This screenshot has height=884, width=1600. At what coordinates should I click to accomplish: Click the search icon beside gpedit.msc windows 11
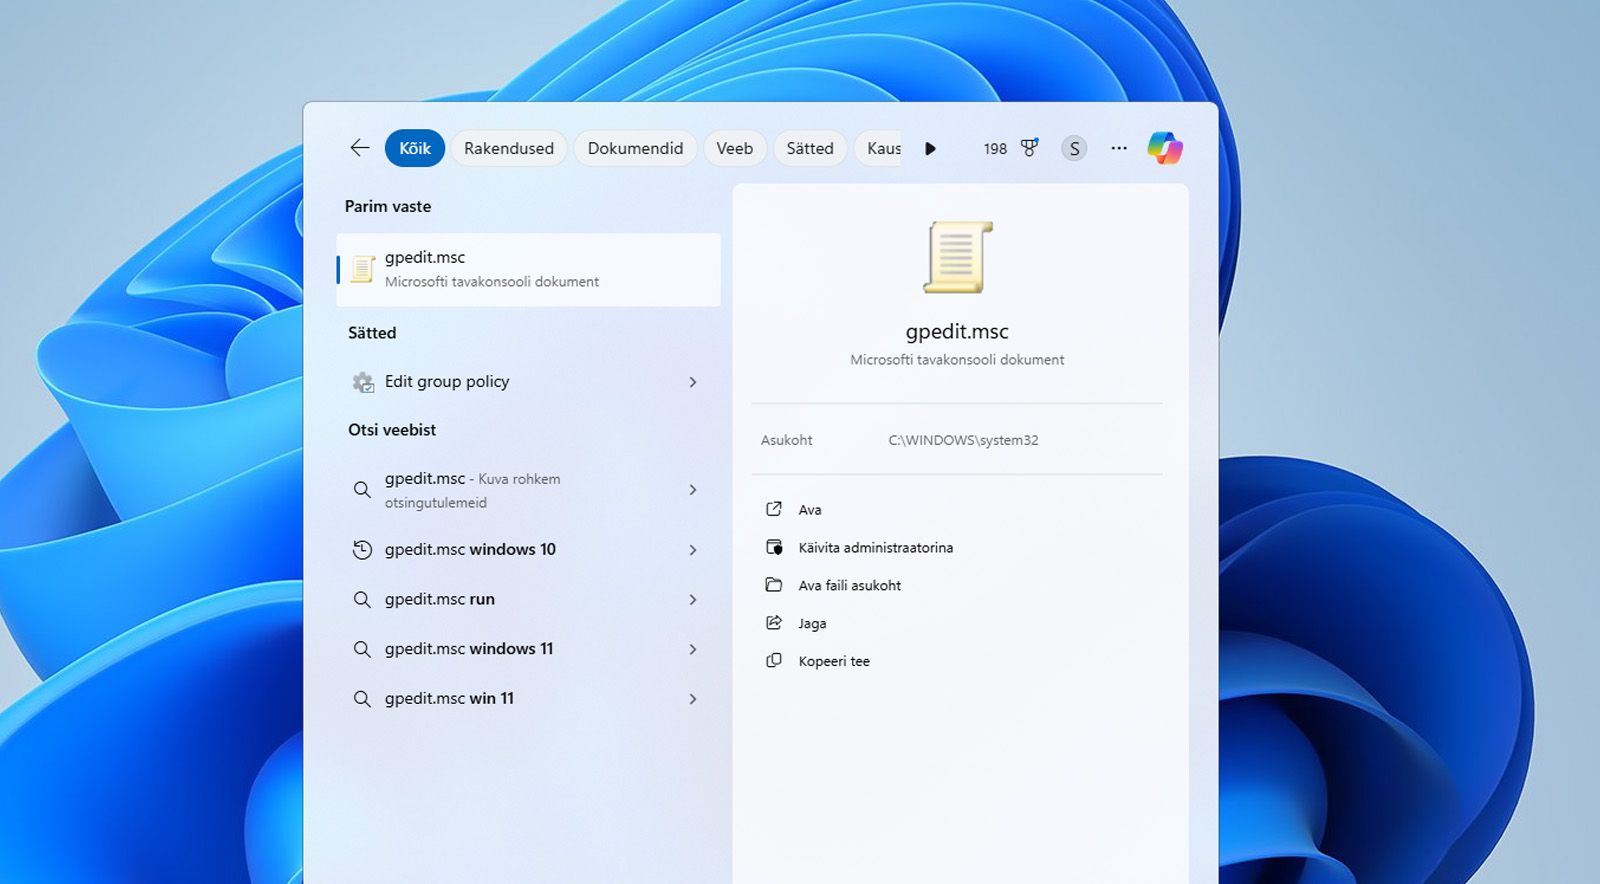click(x=362, y=649)
